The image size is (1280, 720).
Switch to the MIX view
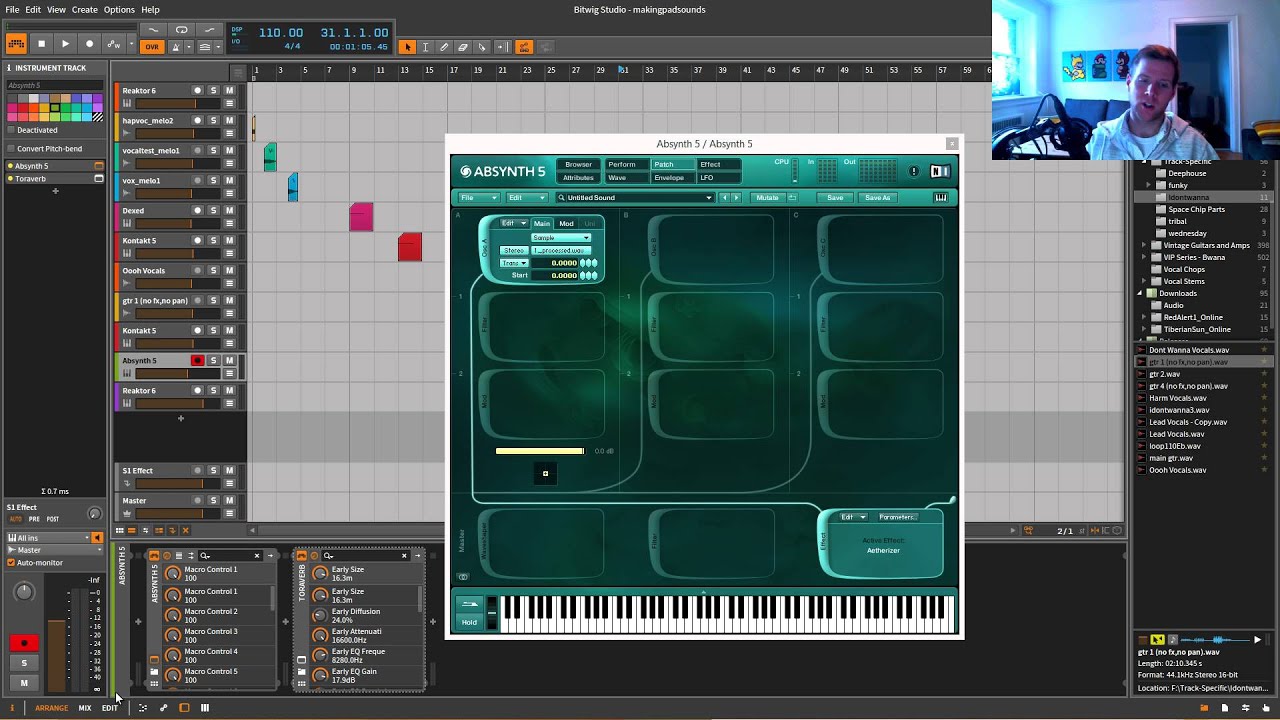tap(85, 708)
